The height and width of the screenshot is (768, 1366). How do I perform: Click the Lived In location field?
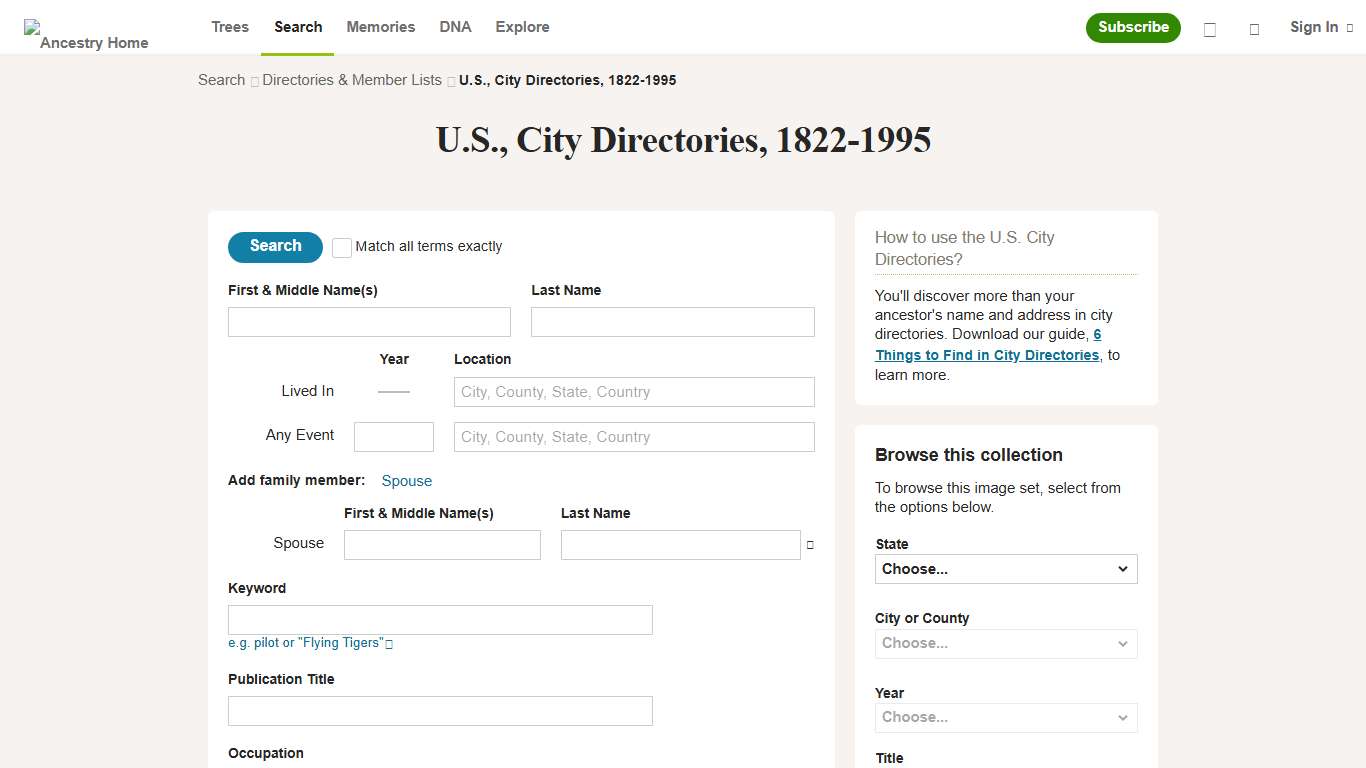(x=633, y=391)
